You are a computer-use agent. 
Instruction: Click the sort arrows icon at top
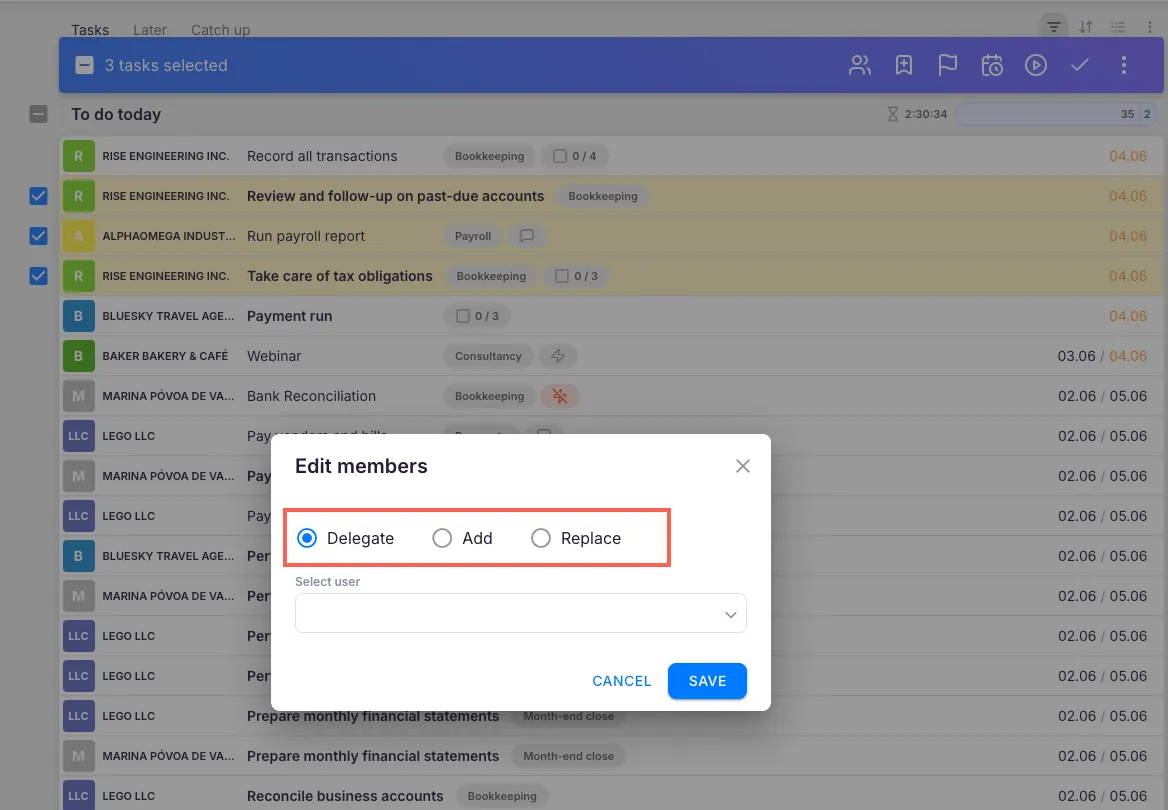coord(1086,27)
